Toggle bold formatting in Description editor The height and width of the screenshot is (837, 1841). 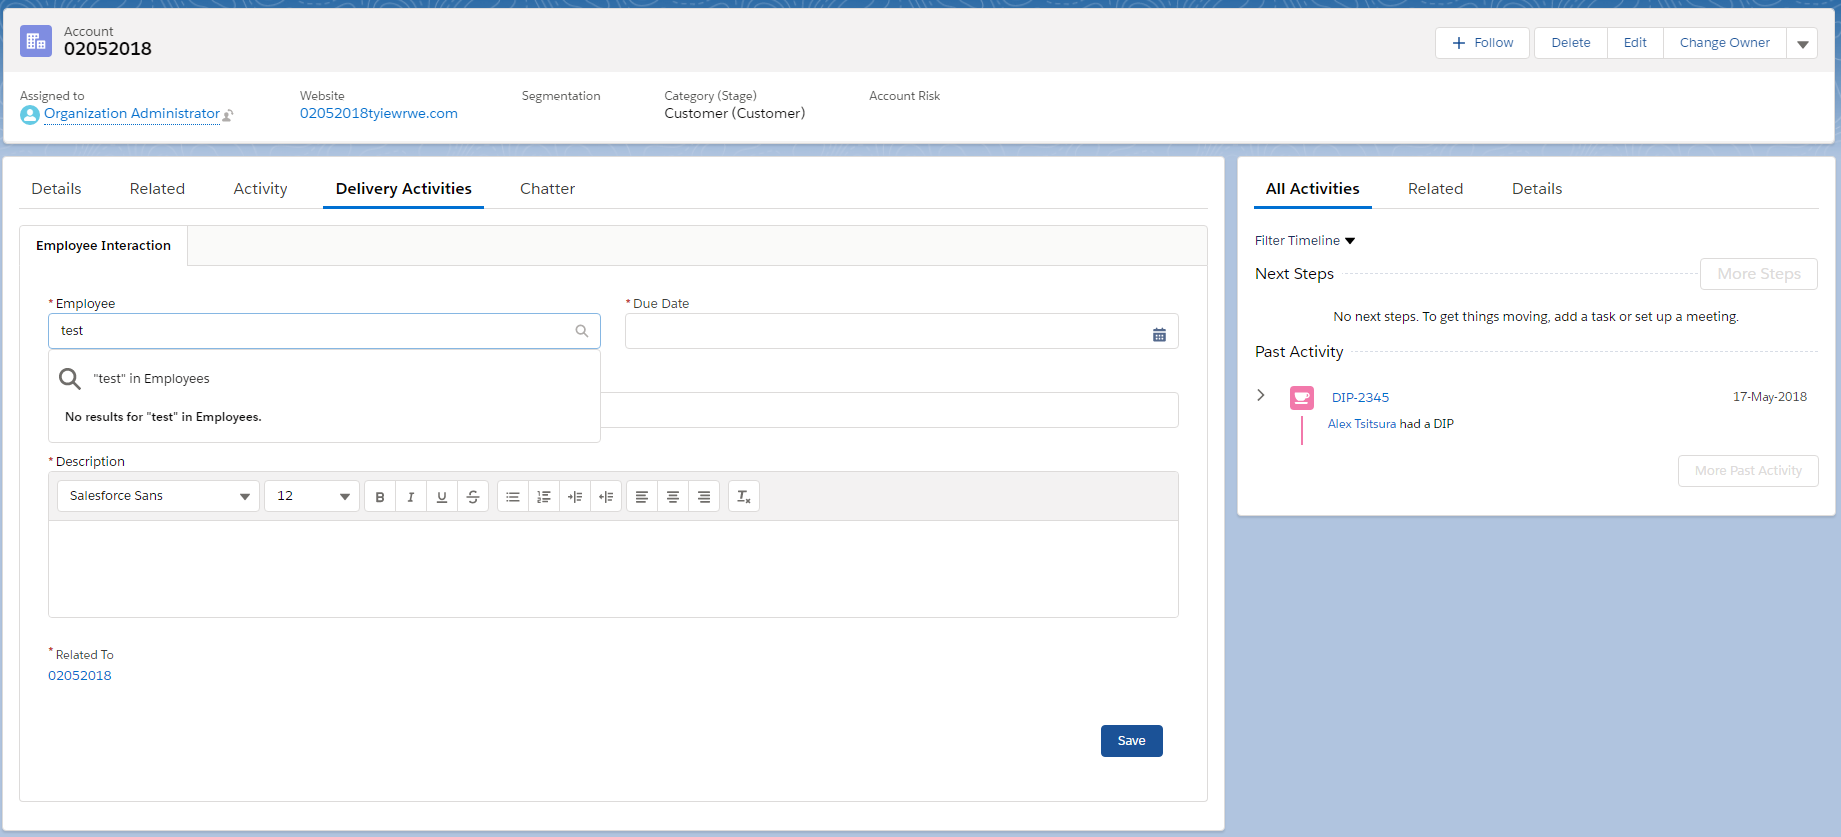(380, 497)
